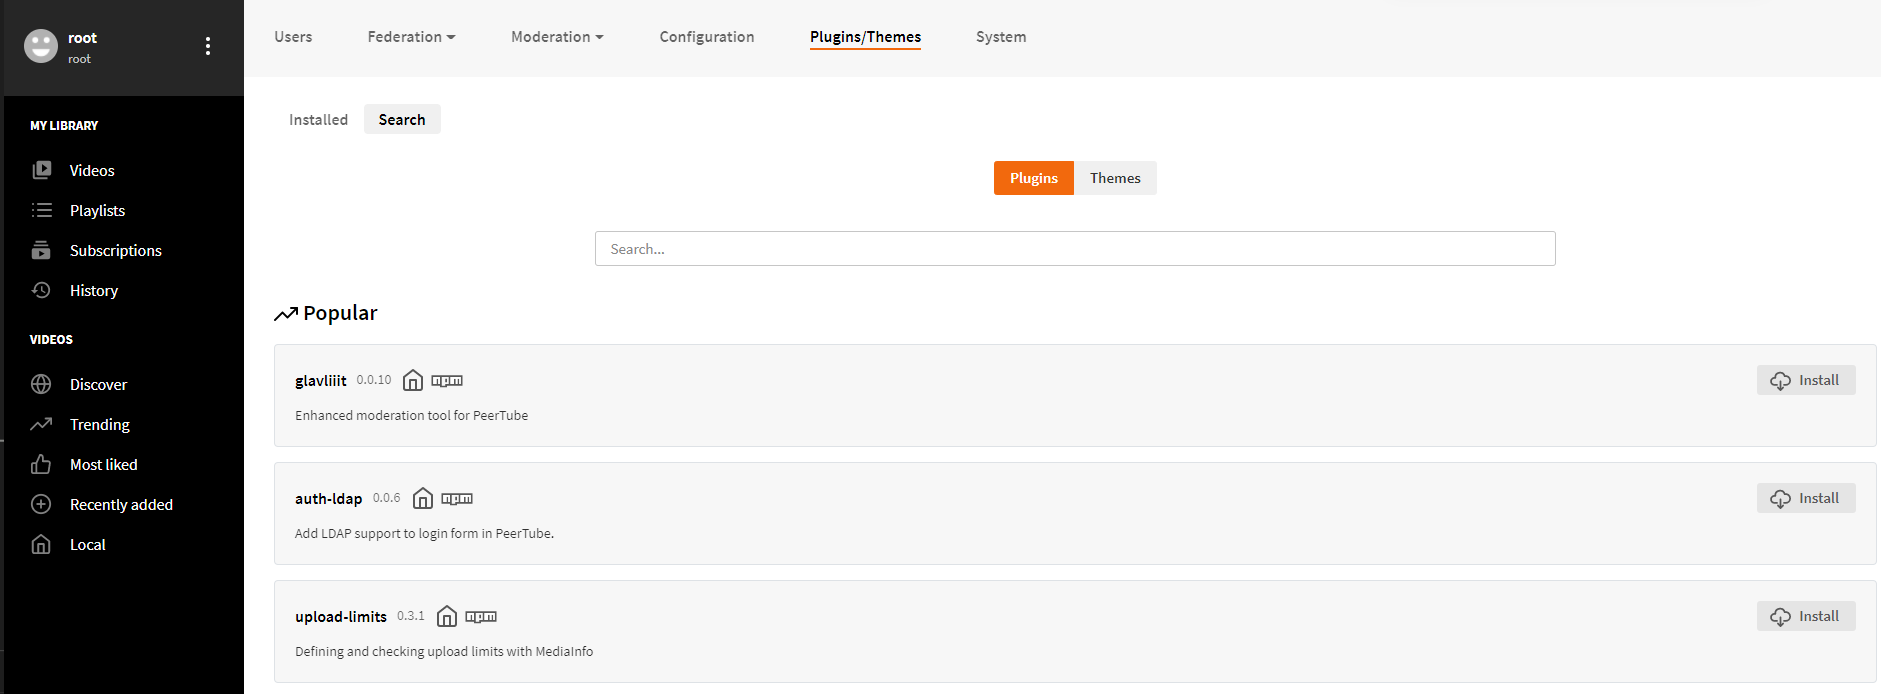Click the upload-limits plugin name
Image resolution: width=1881 pixels, height=694 pixels.
(x=341, y=616)
